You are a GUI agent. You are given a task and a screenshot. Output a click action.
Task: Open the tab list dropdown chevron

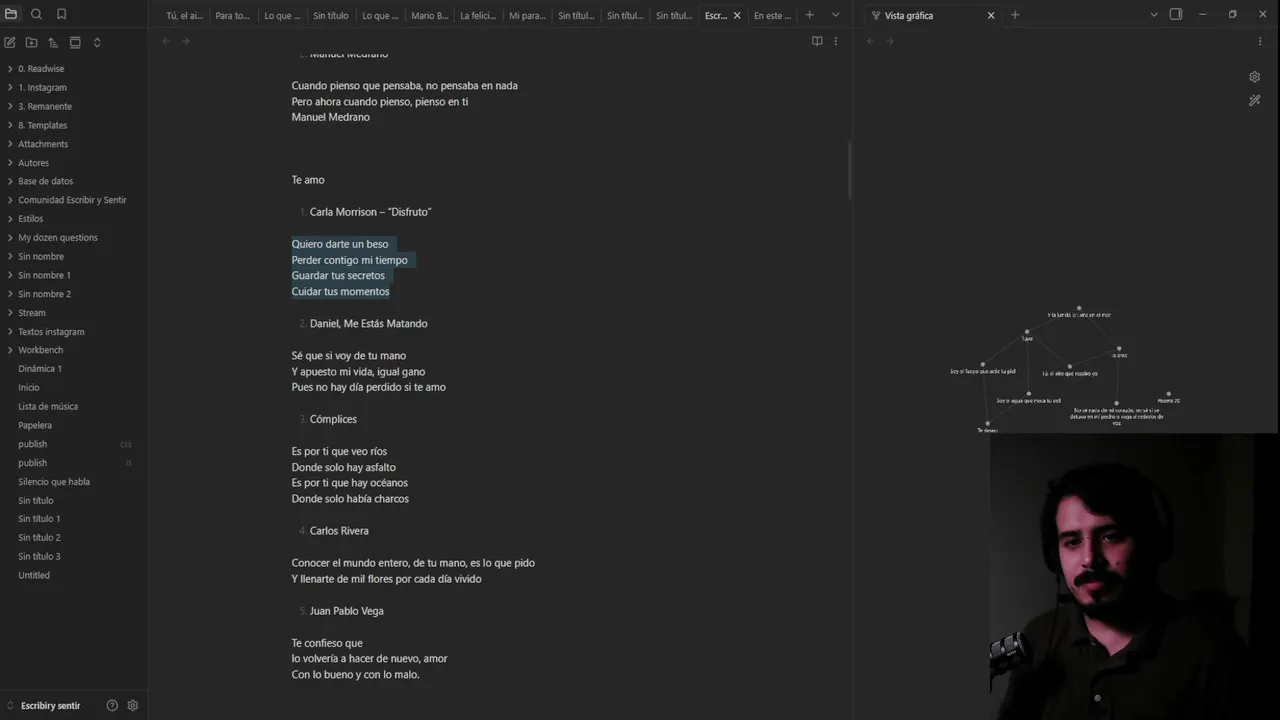(x=835, y=15)
